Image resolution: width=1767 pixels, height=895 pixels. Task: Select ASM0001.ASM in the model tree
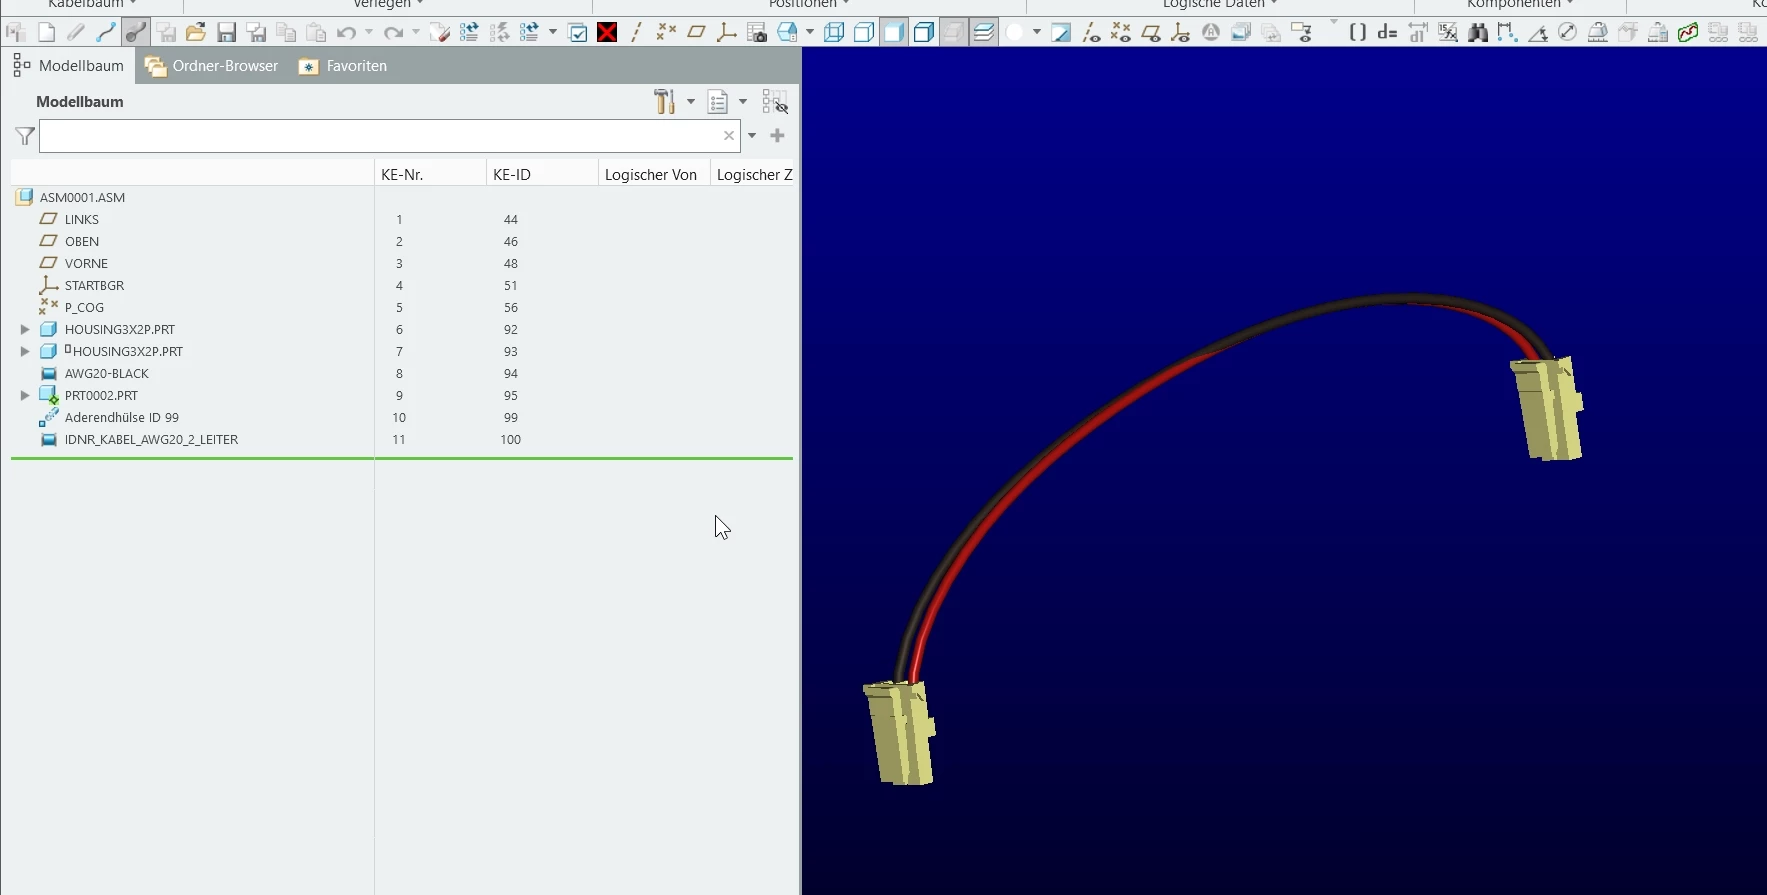(x=82, y=197)
